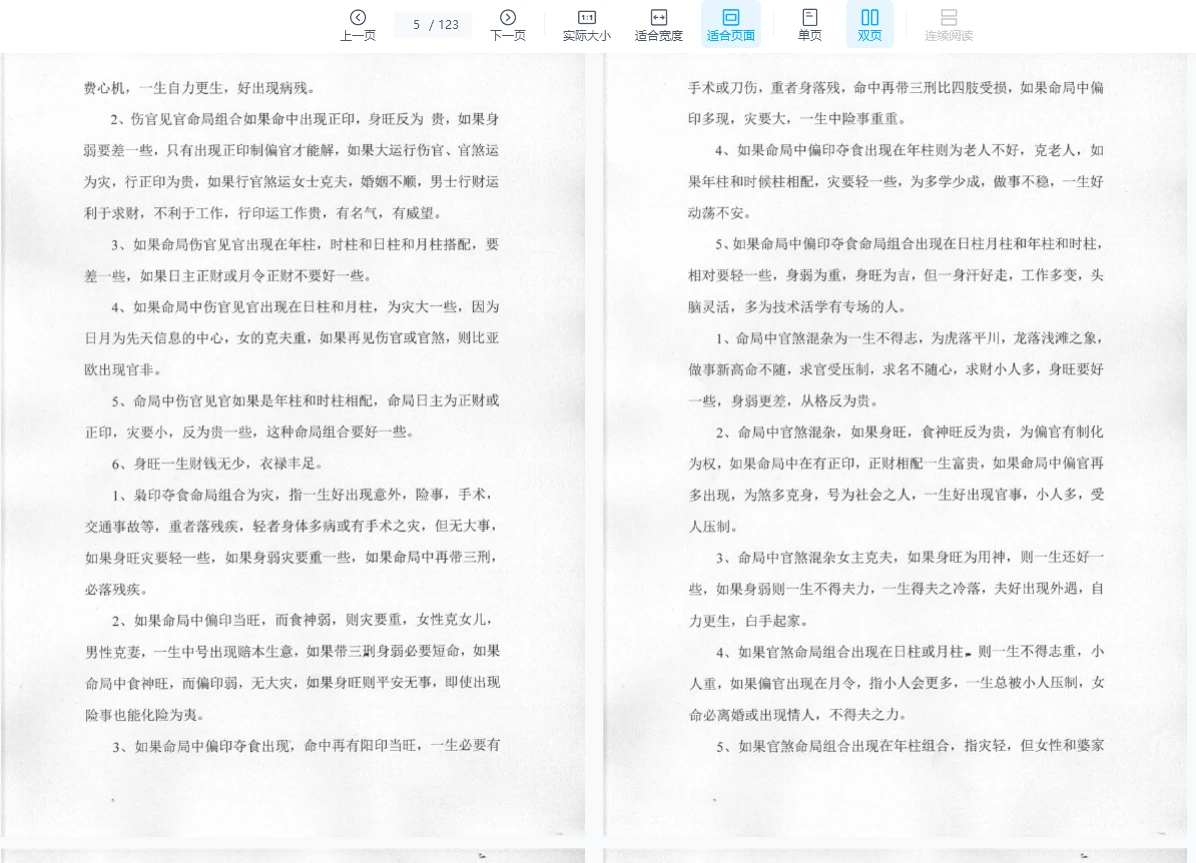Click line '6、身旺一生财钱无少，衣禄丰足。'
Viewport: 1196px width, 863px height.
coord(217,463)
